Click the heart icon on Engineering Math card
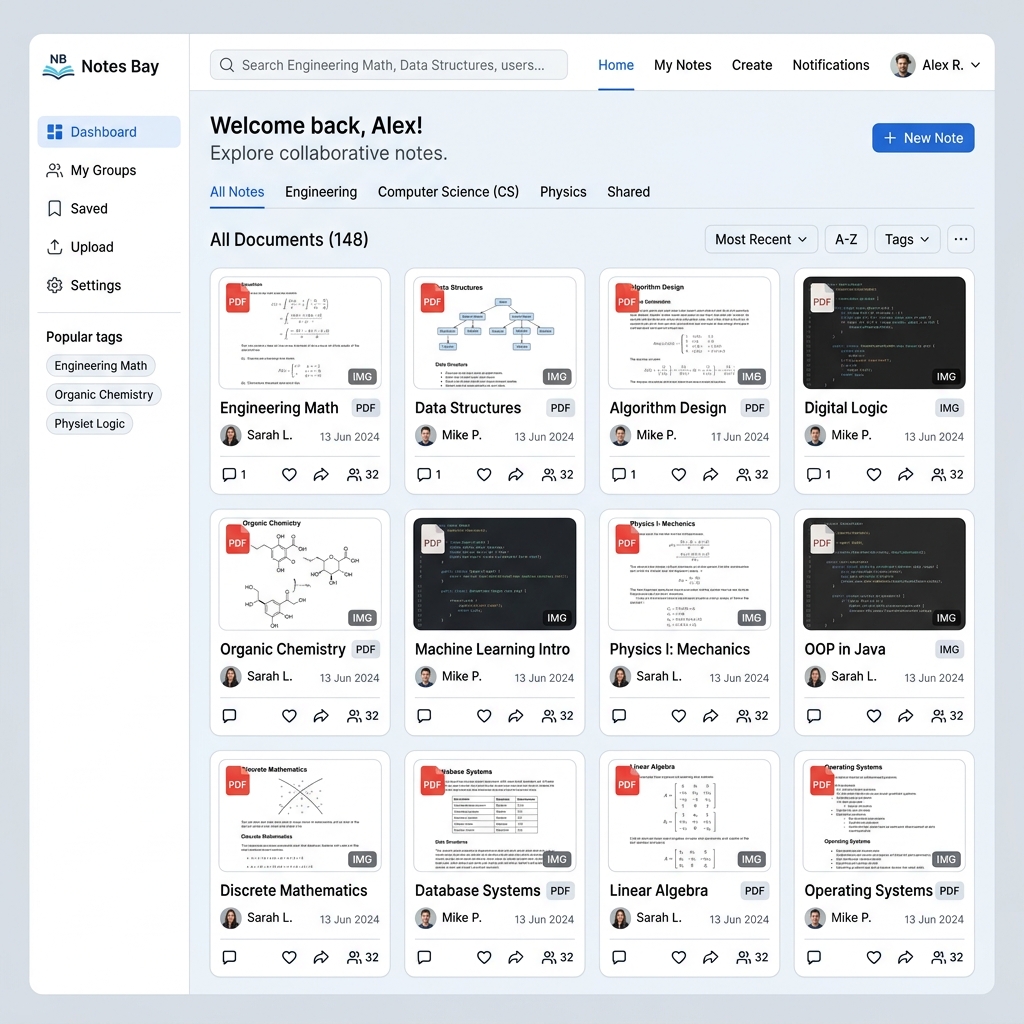This screenshot has width=1024, height=1024. click(x=289, y=475)
